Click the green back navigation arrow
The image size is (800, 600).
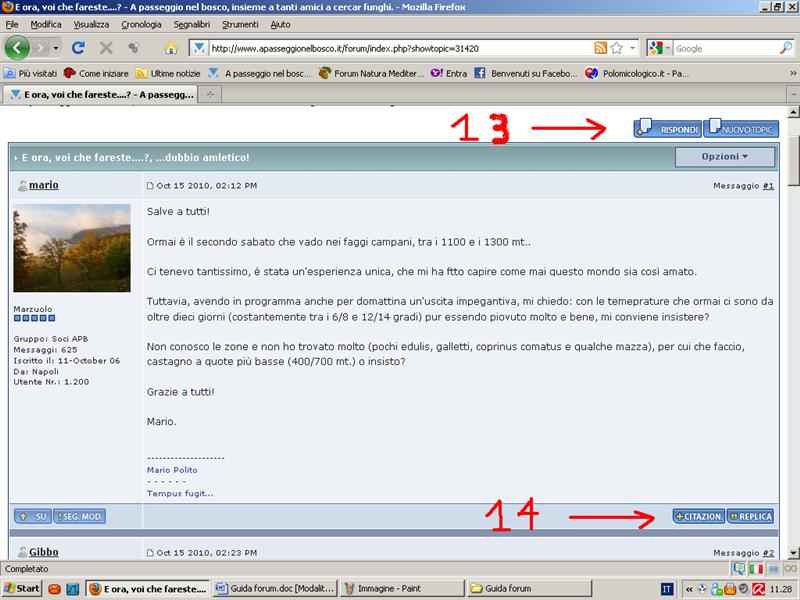pos(17,48)
